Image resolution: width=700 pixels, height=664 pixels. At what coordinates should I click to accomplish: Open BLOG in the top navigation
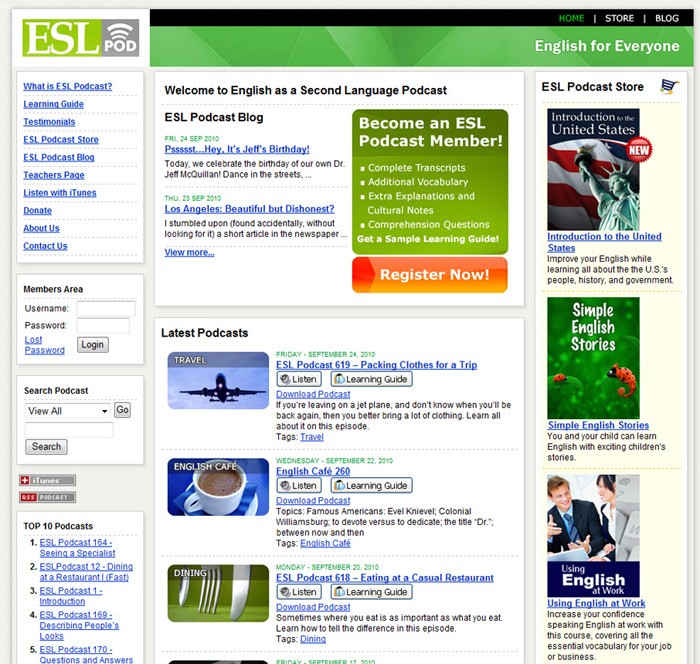tap(667, 18)
